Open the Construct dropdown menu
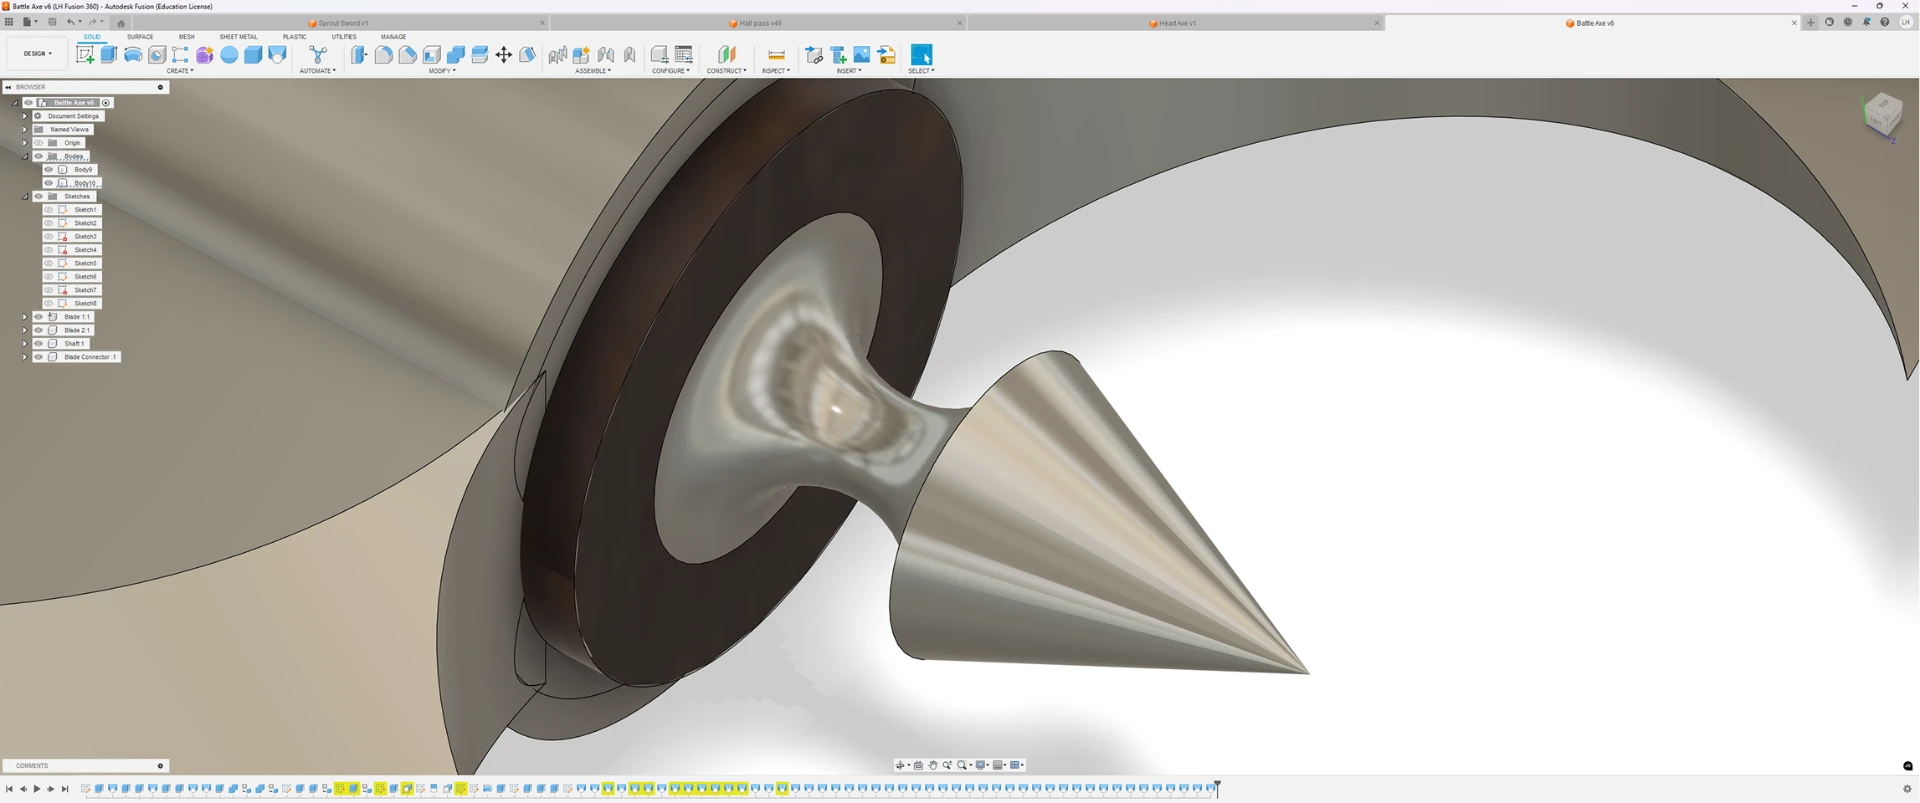Image resolution: width=1920 pixels, height=803 pixels. click(726, 71)
